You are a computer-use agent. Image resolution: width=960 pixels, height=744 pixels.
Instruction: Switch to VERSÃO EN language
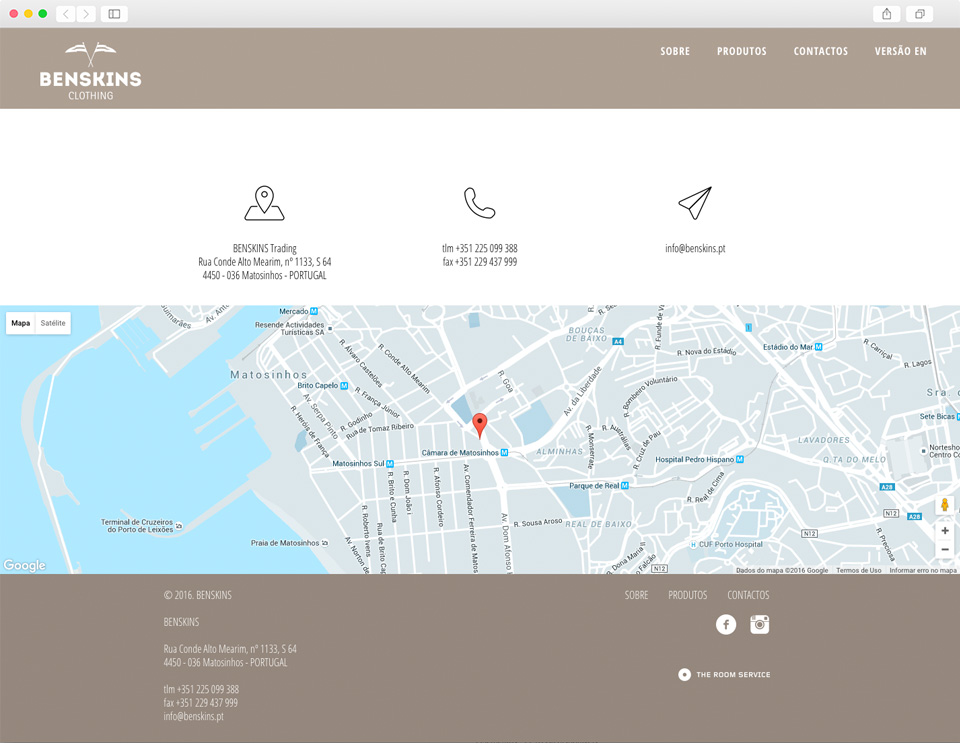coord(900,51)
